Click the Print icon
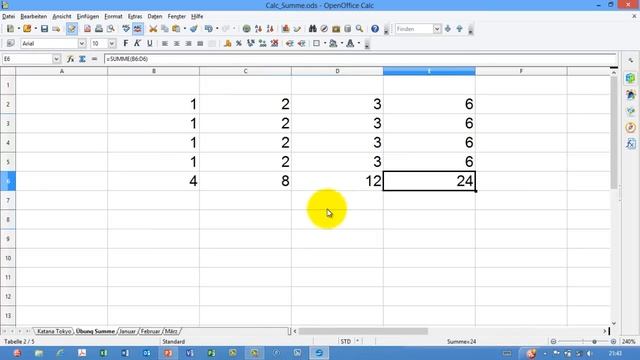 pos(99,29)
